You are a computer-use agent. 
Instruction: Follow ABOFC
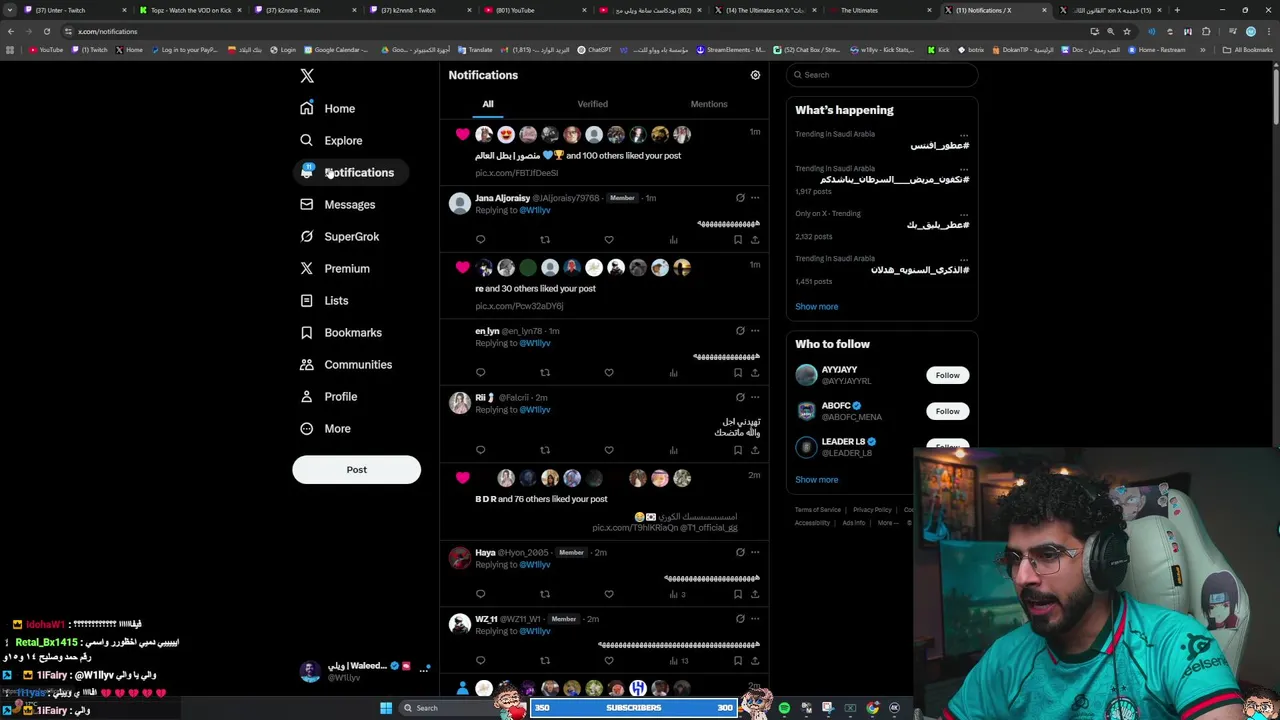click(947, 411)
